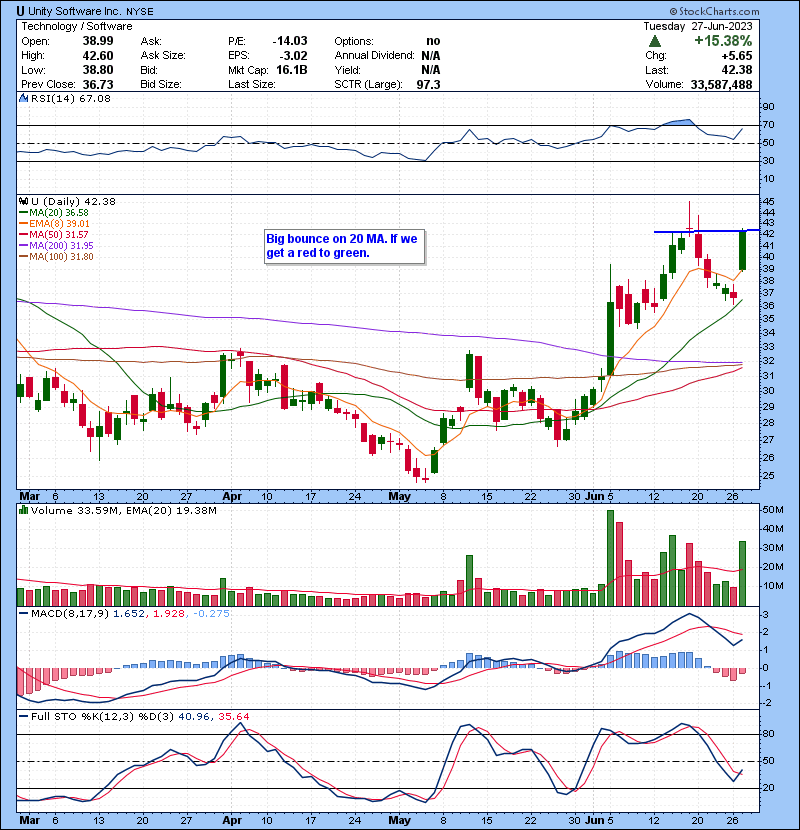Click the 'Bid Size:' label
Screen dimensions: 800x830
161,84
